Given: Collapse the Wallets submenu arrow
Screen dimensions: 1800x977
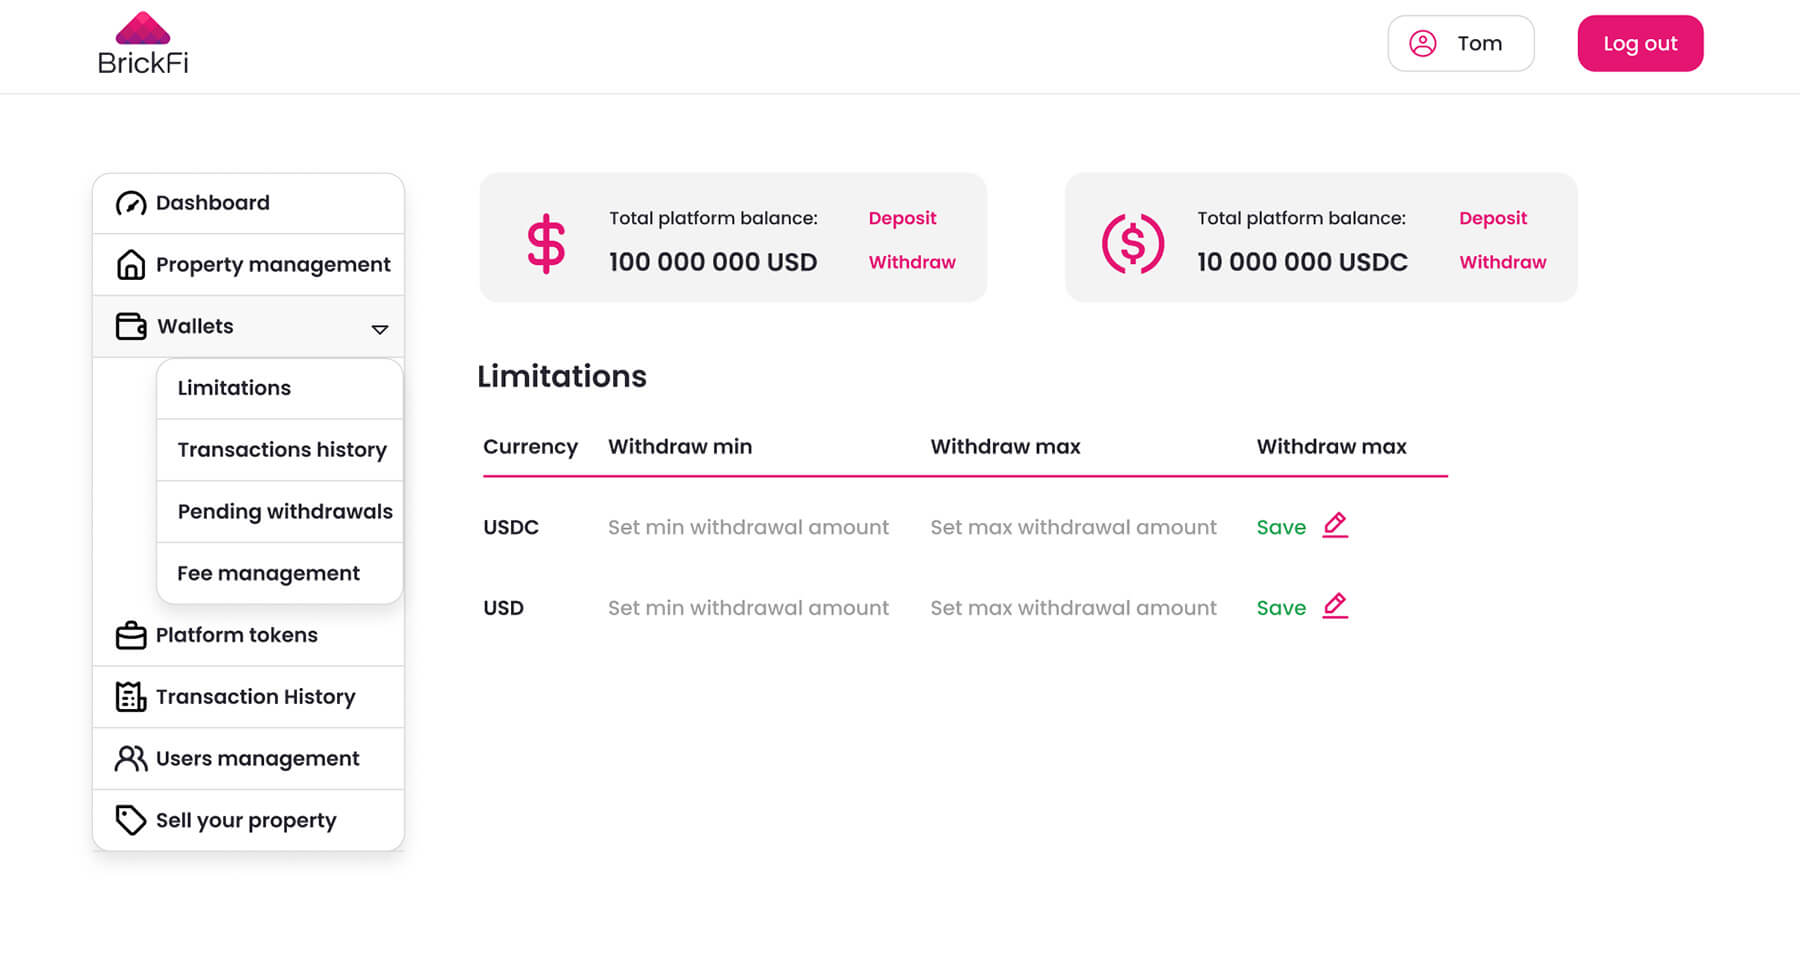Looking at the screenshot, I should pyautogui.click(x=380, y=329).
